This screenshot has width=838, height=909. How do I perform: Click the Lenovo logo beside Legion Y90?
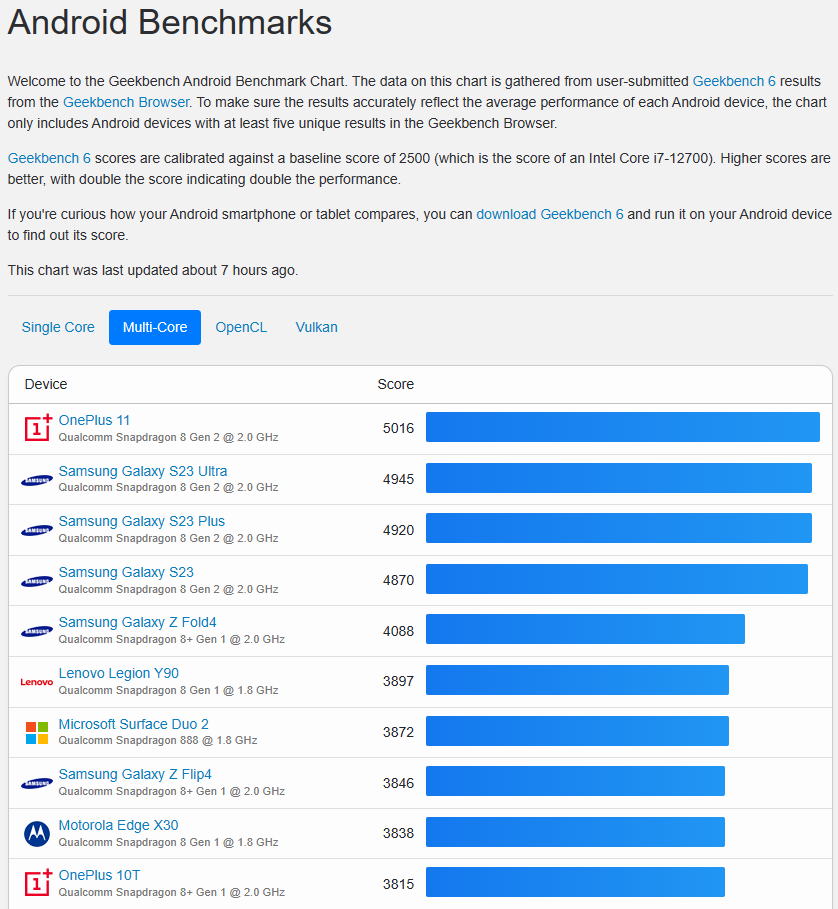pos(37,682)
